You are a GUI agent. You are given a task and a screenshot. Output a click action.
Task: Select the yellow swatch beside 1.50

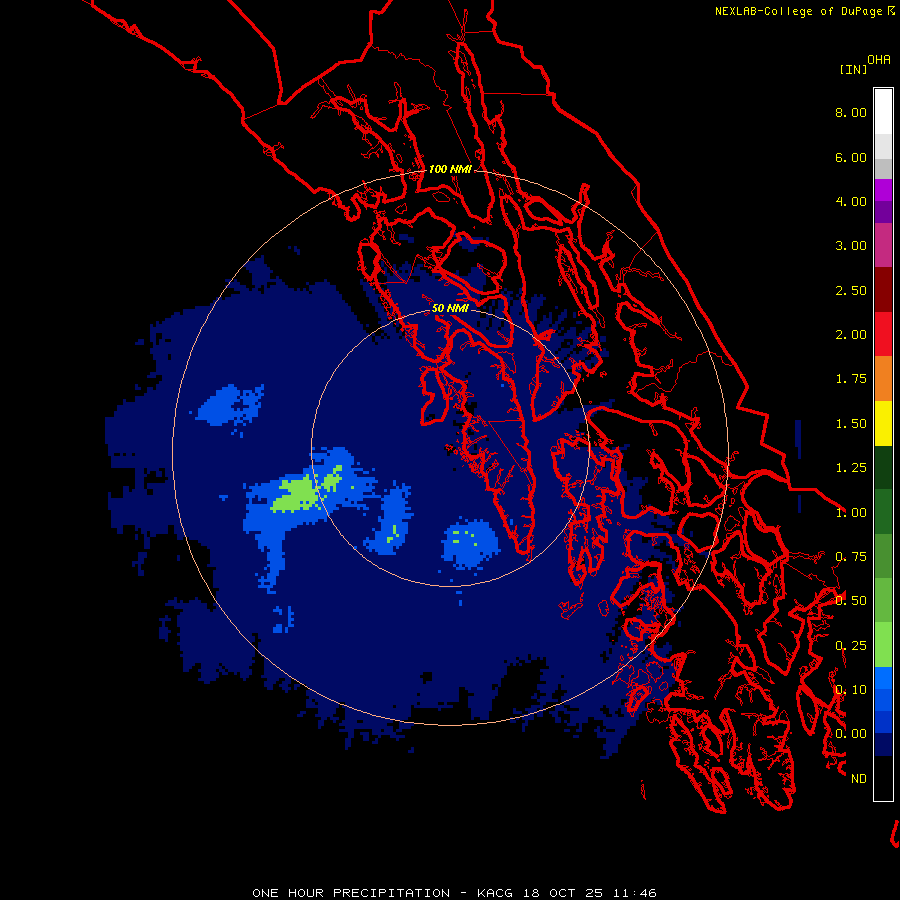(883, 423)
